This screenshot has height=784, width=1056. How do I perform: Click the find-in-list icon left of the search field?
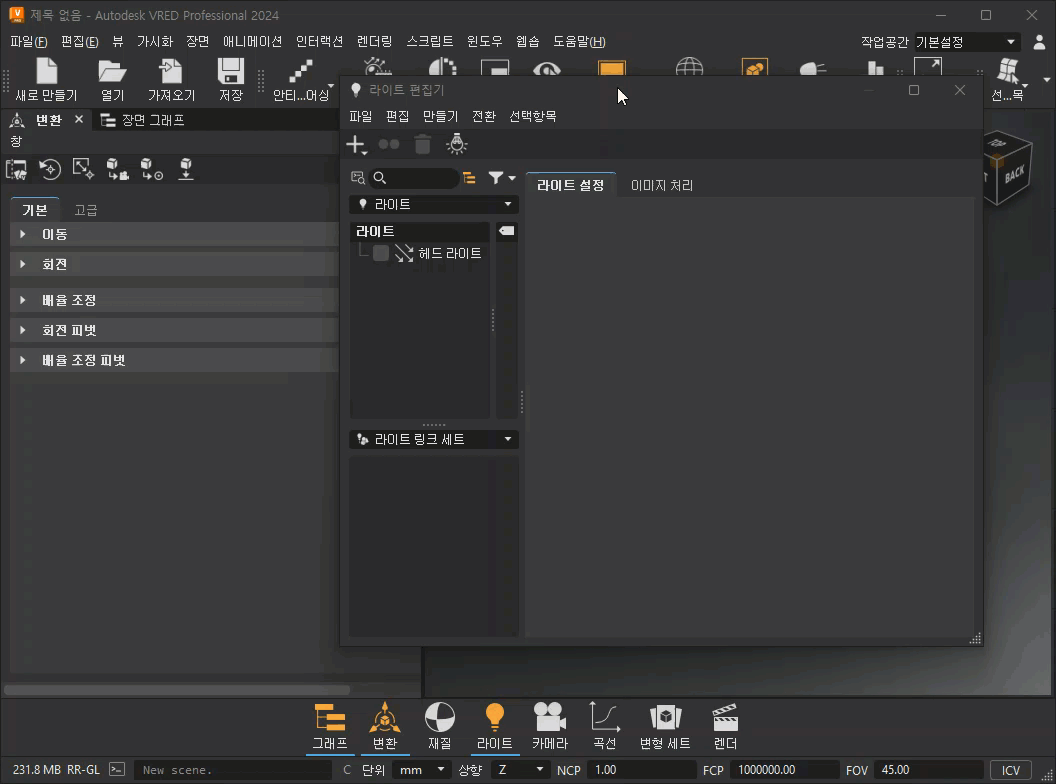358,178
